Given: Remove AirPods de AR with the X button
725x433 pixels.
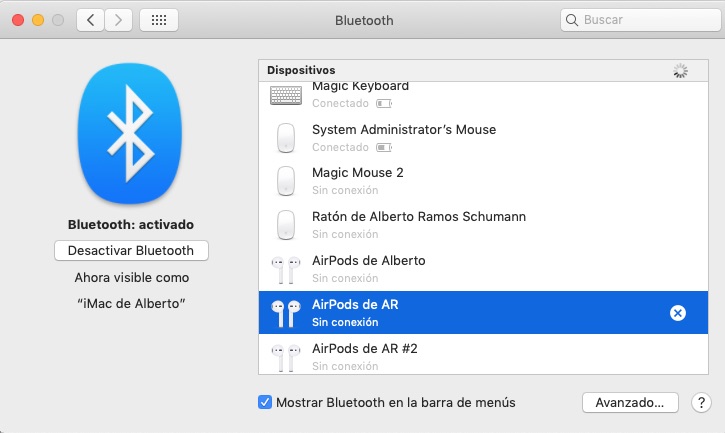Looking at the screenshot, I should (678, 313).
